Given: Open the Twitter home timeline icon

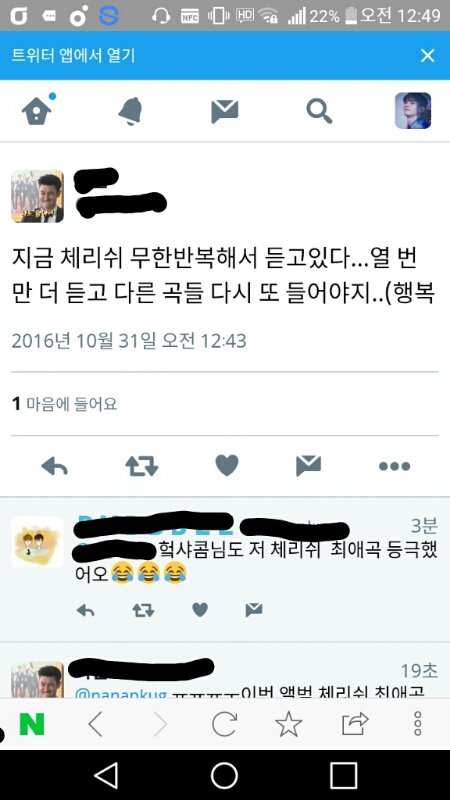Looking at the screenshot, I should coord(38,110).
